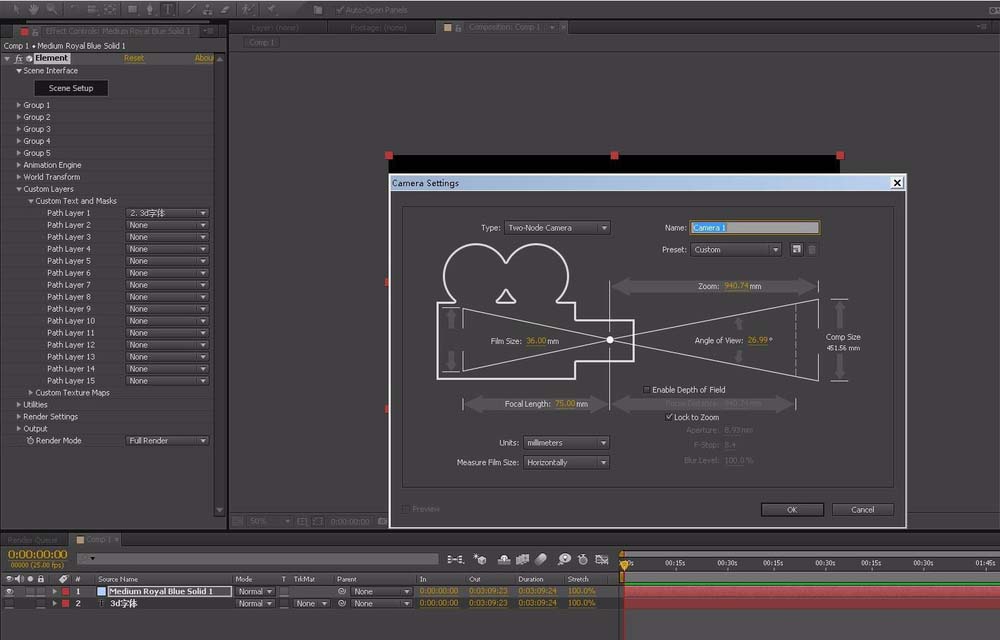Click the camera Name input field
The width and height of the screenshot is (1000, 640).
pyautogui.click(x=755, y=228)
